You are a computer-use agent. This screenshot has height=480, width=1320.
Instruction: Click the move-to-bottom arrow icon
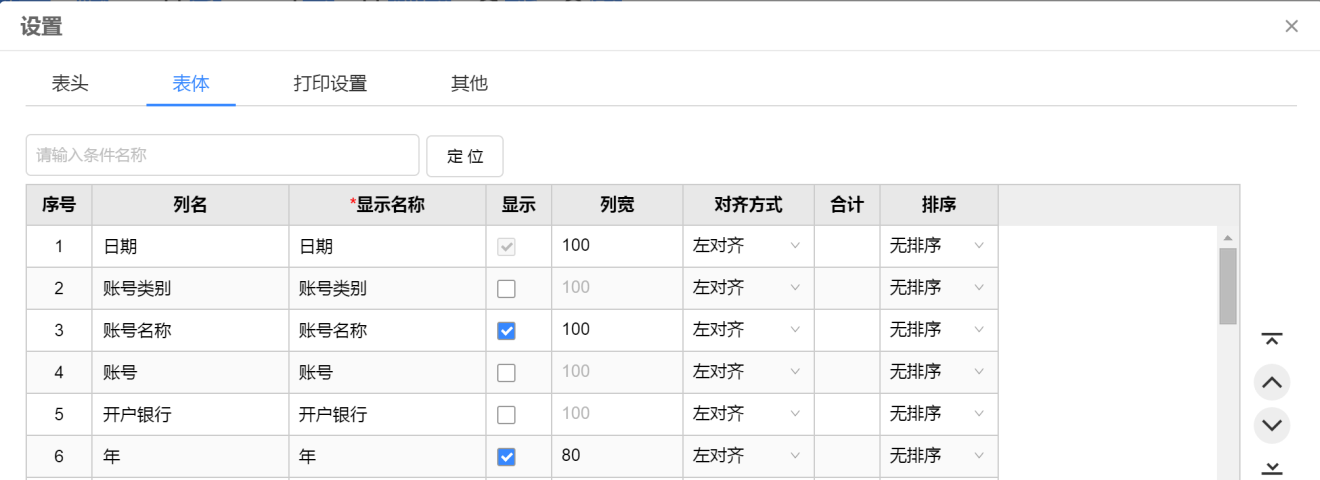1271,467
